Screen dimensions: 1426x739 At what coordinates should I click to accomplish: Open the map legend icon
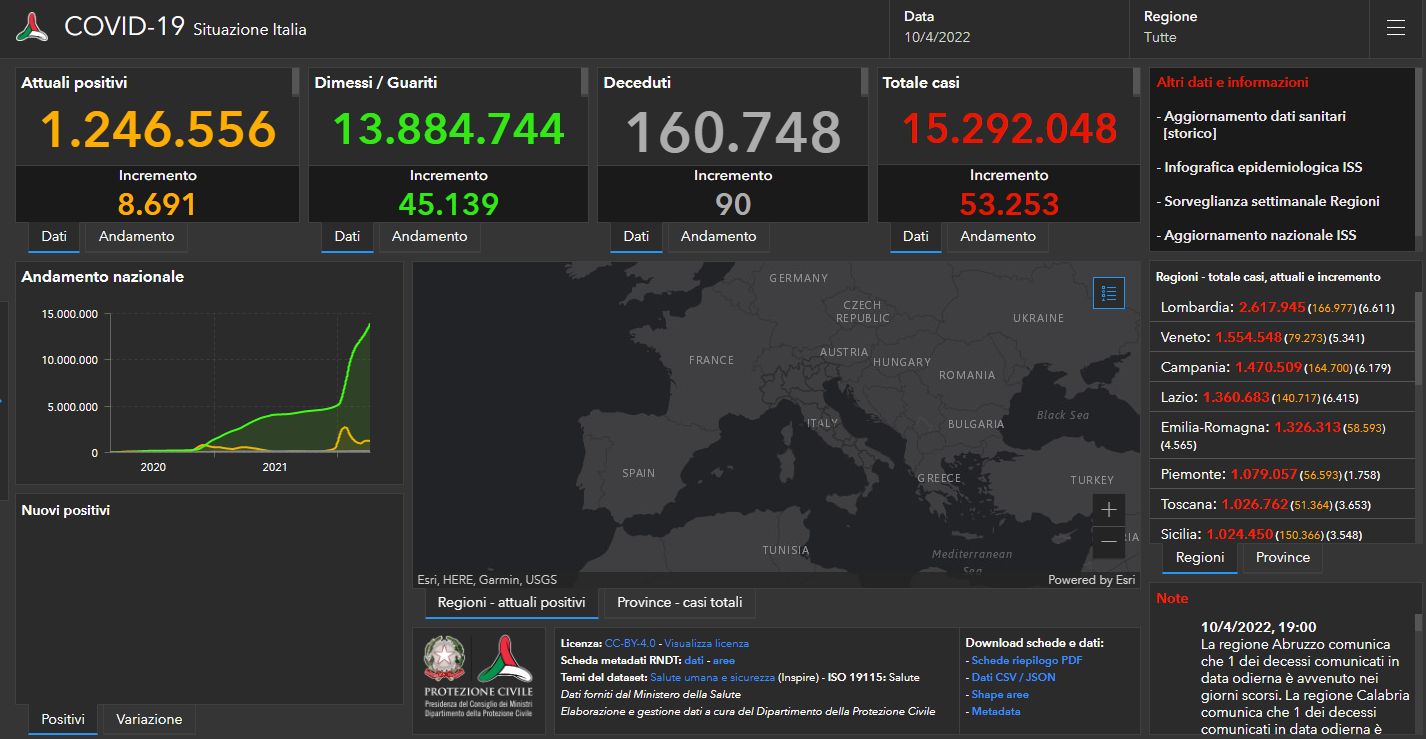[x=1108, y=293]
